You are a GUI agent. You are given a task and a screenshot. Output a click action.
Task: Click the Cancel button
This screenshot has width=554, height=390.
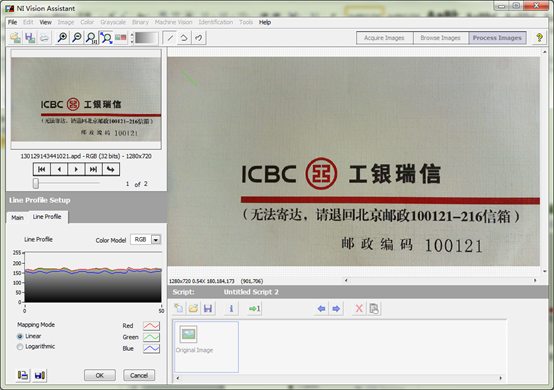coord(139,375)
